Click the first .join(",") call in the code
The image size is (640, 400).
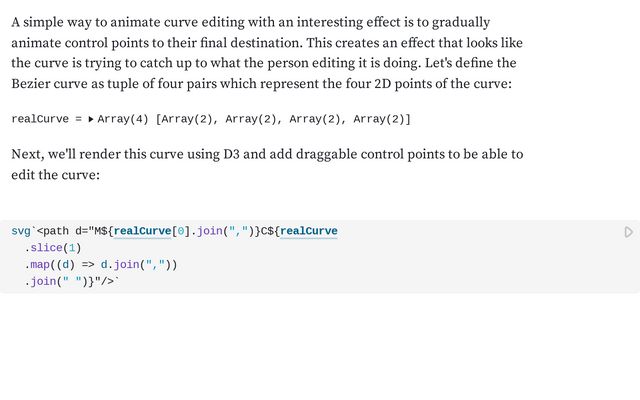pyautogui.click(x=222, y=231)
